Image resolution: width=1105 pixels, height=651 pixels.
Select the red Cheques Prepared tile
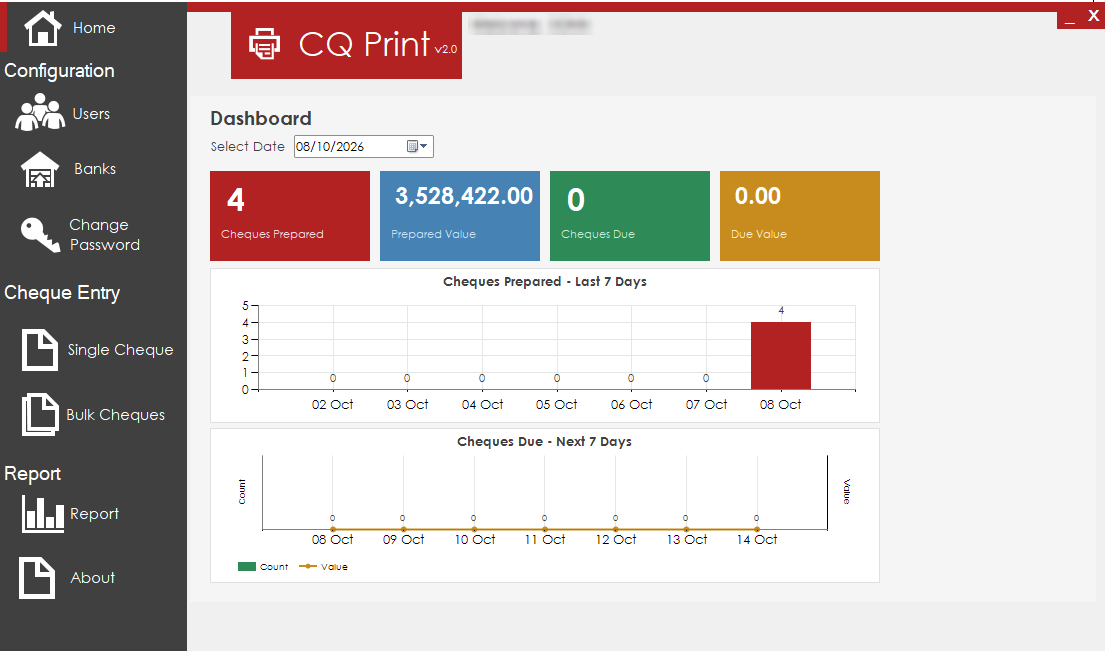tap(290, 216)
